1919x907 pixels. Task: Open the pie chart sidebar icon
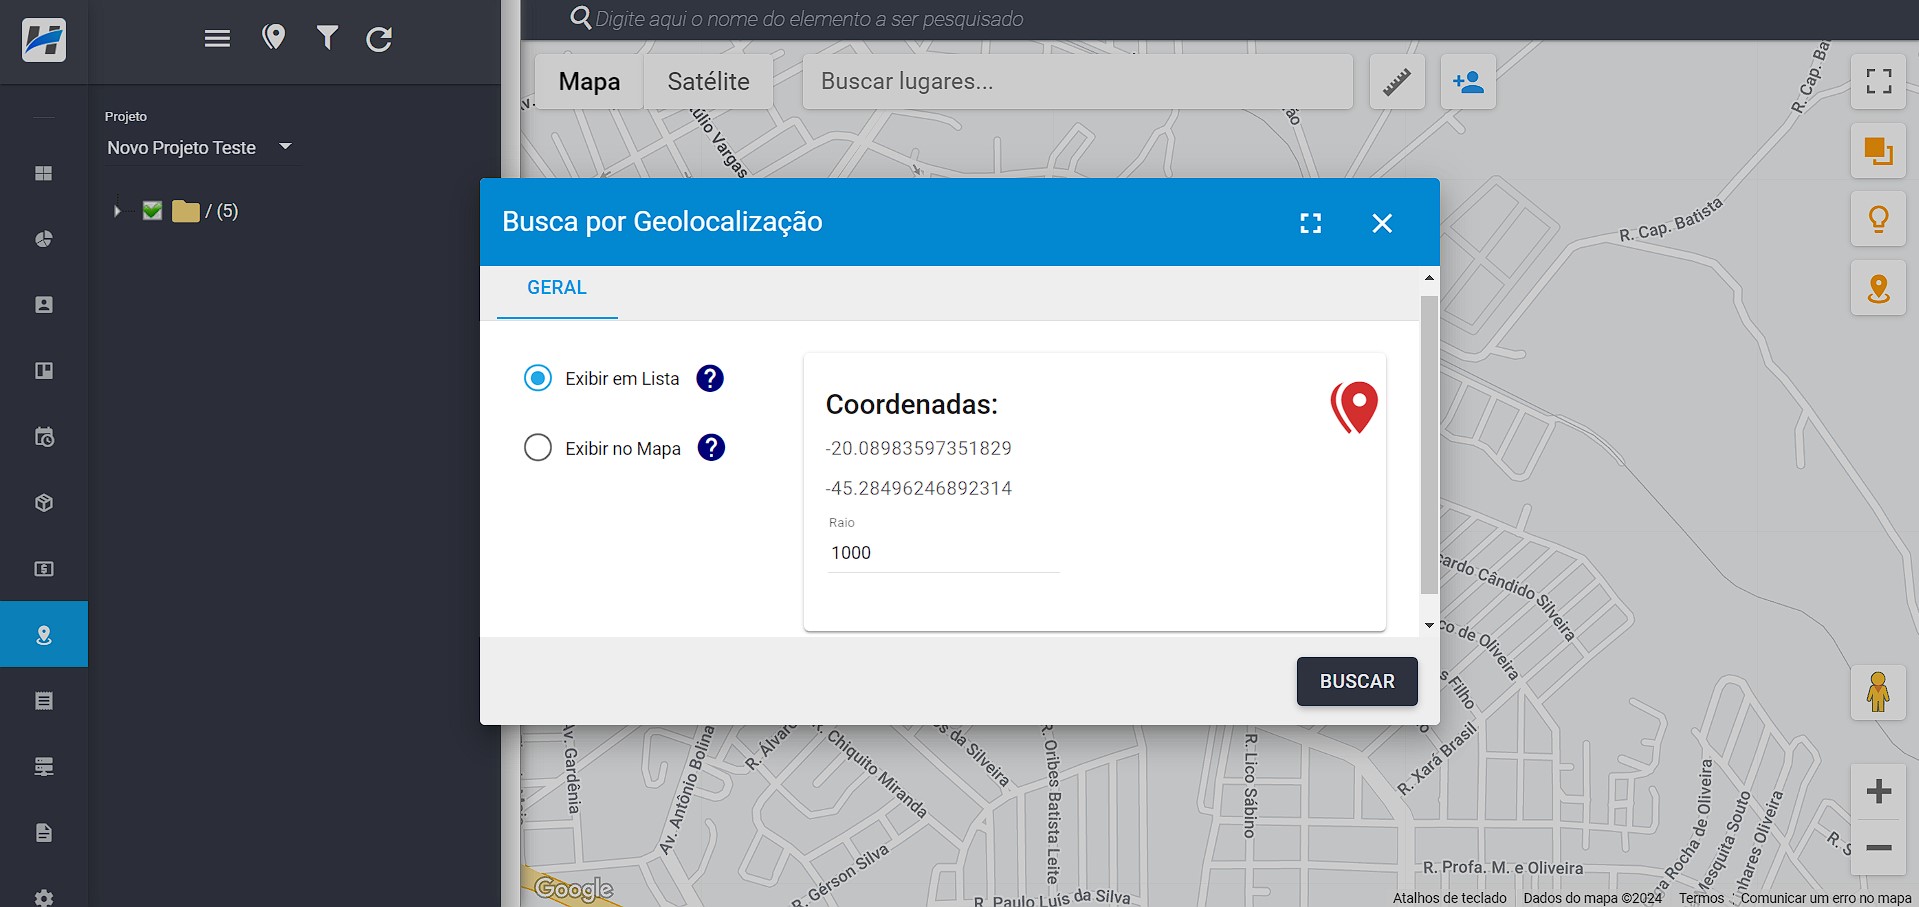pos(44,239)
